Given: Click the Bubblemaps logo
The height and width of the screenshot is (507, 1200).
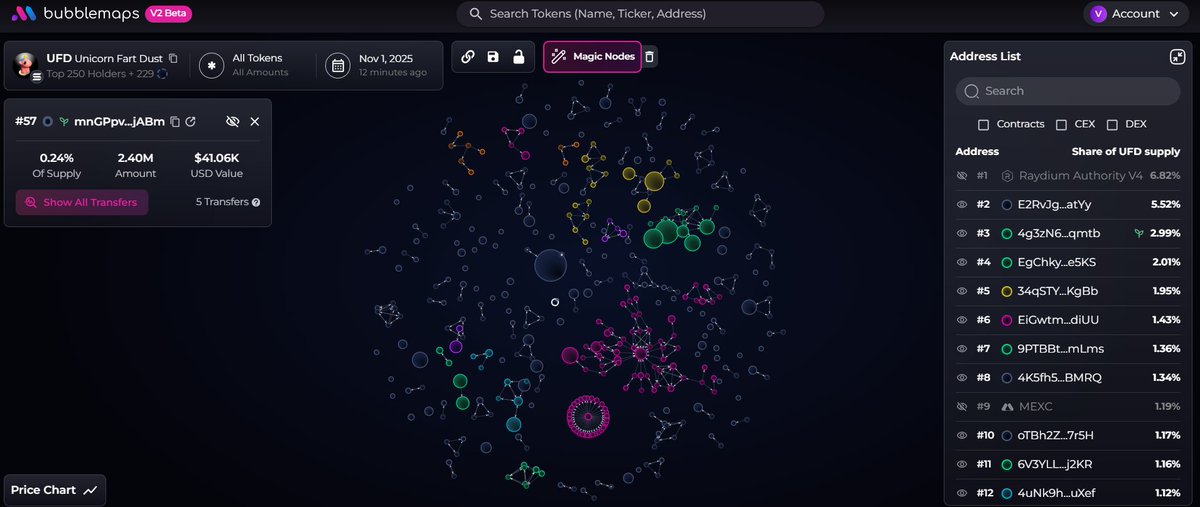Looking at the screenshot, I should [75, 14].
